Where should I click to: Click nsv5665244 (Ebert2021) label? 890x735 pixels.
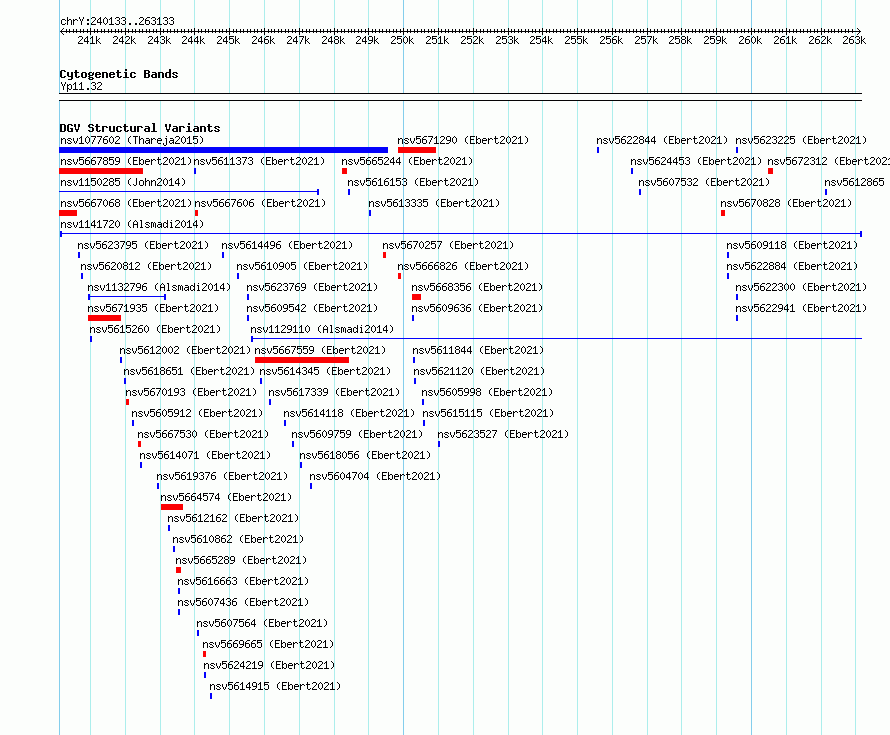click(407, 161)
